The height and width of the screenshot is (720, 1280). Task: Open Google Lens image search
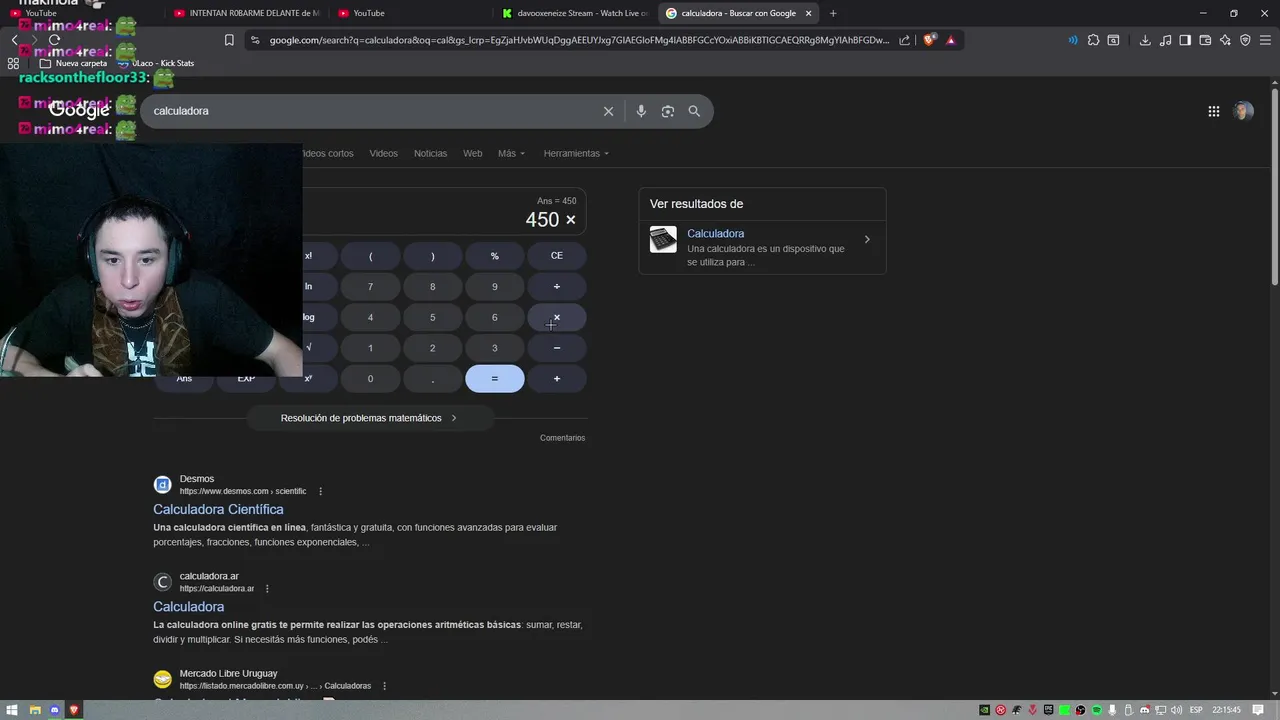point(668,111)
